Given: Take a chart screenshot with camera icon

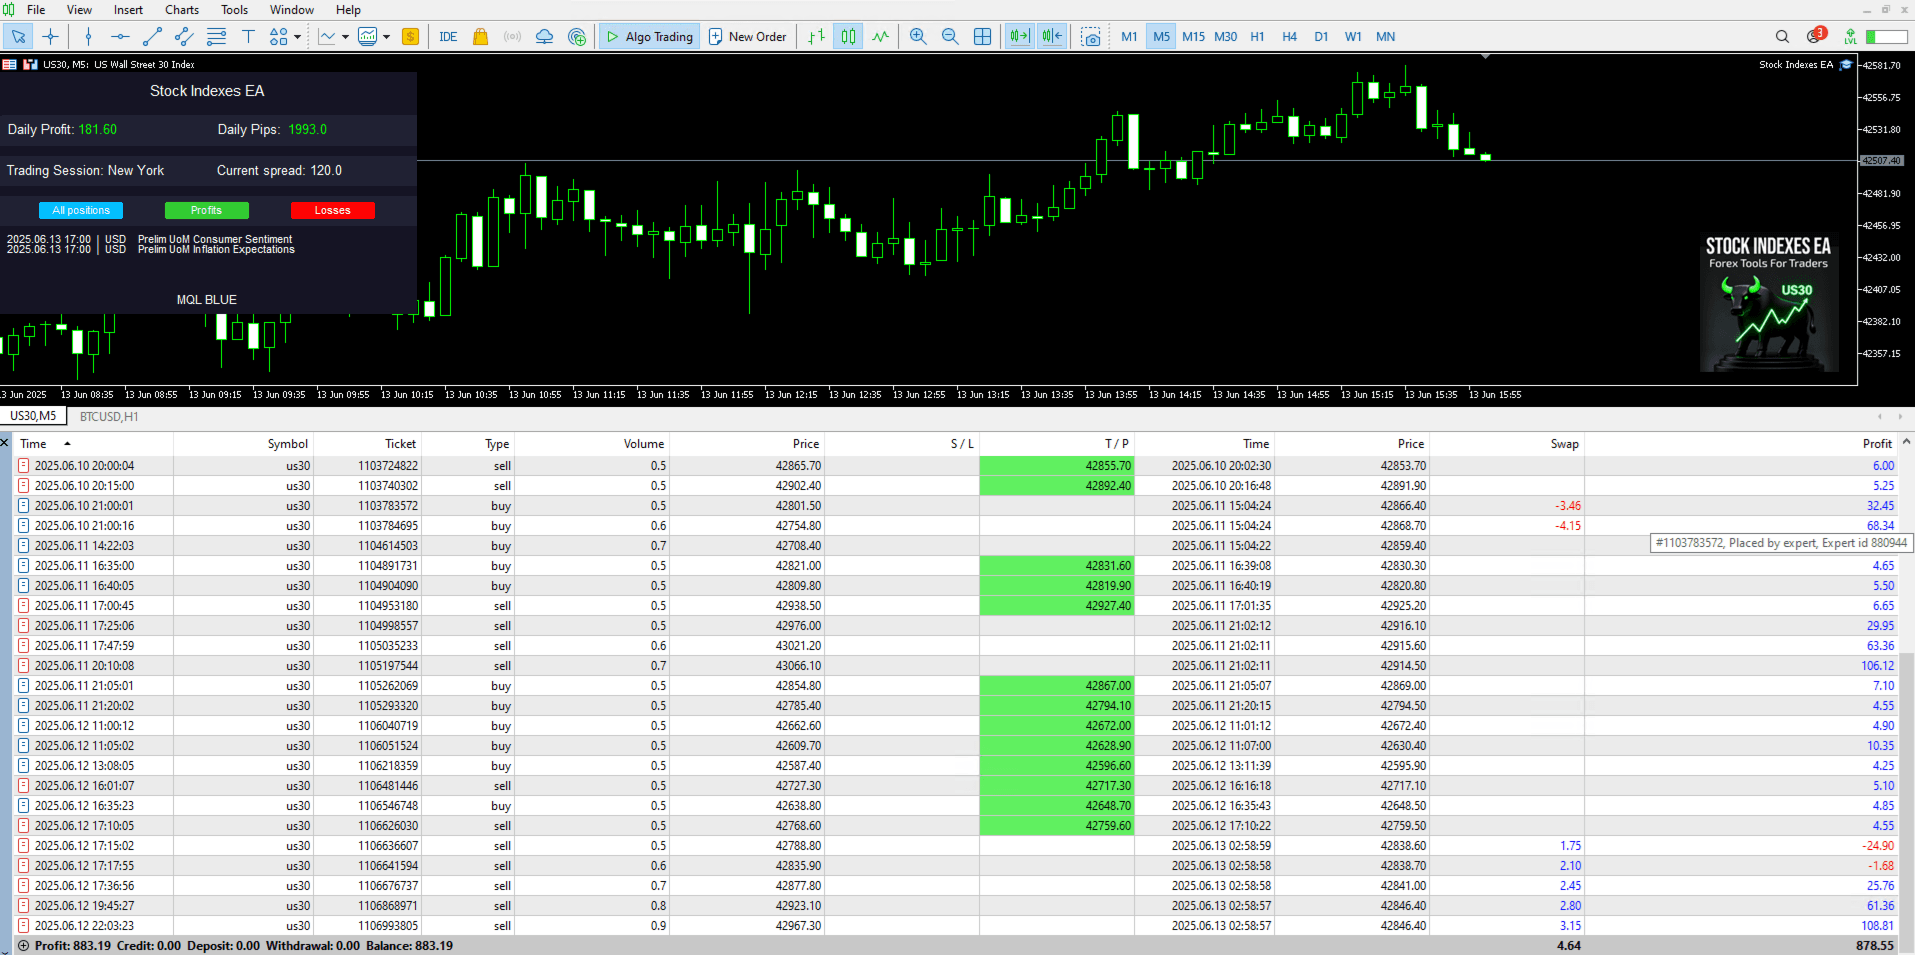Looking at the screenshot, I should click(1091, 37).
